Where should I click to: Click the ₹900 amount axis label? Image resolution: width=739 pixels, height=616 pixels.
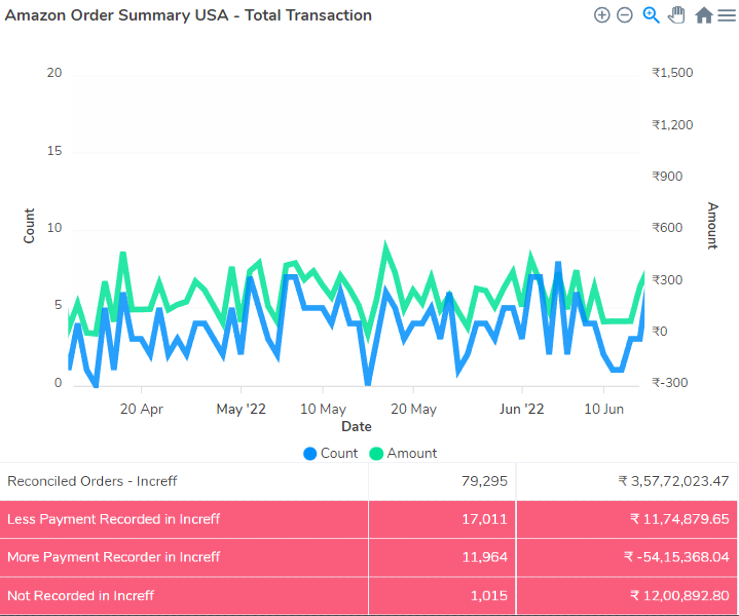point(667,176)
